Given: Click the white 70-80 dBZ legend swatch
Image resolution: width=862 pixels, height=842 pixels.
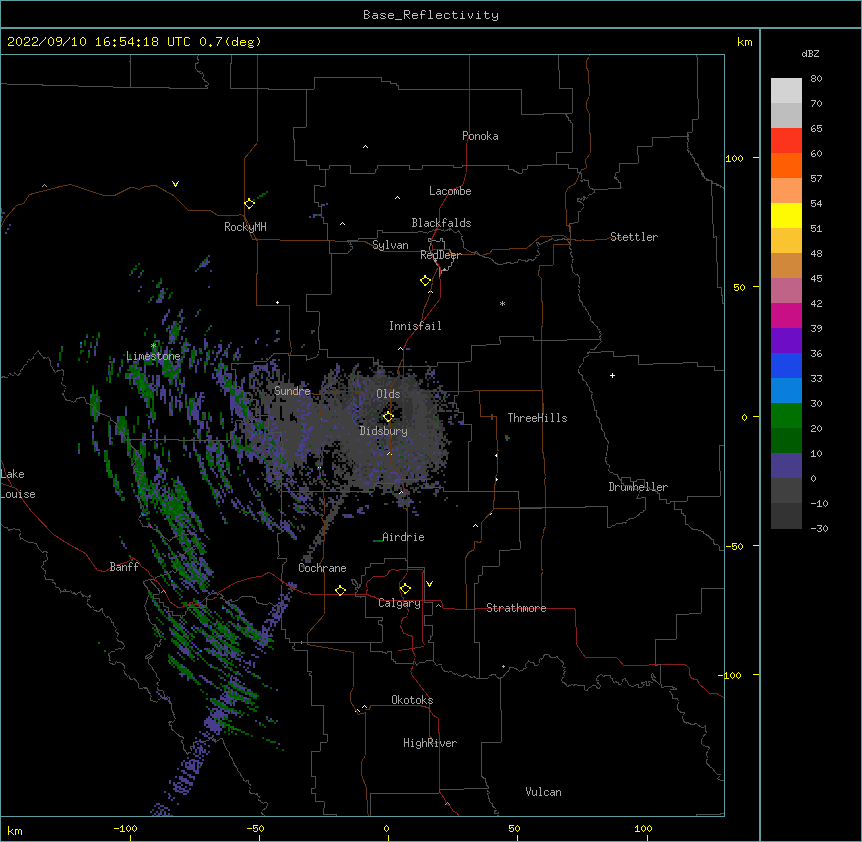Looking at the screenshot, I should pos(786,90).
